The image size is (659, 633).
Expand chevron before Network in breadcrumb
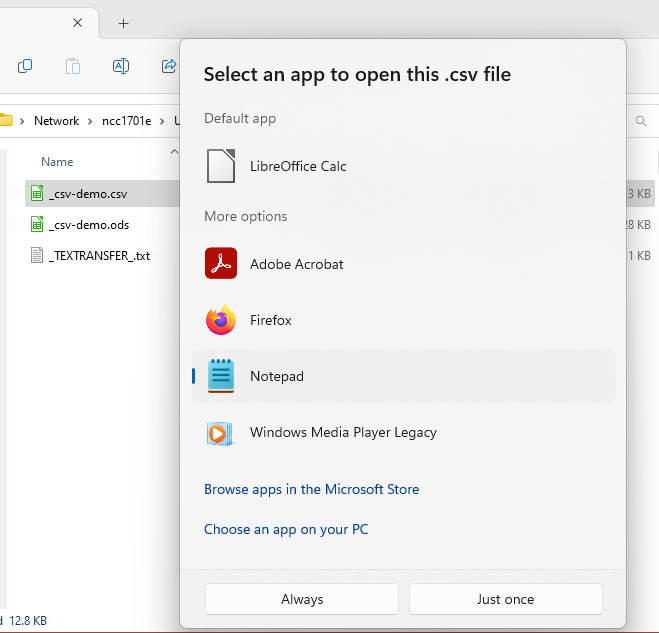[22, 121]
